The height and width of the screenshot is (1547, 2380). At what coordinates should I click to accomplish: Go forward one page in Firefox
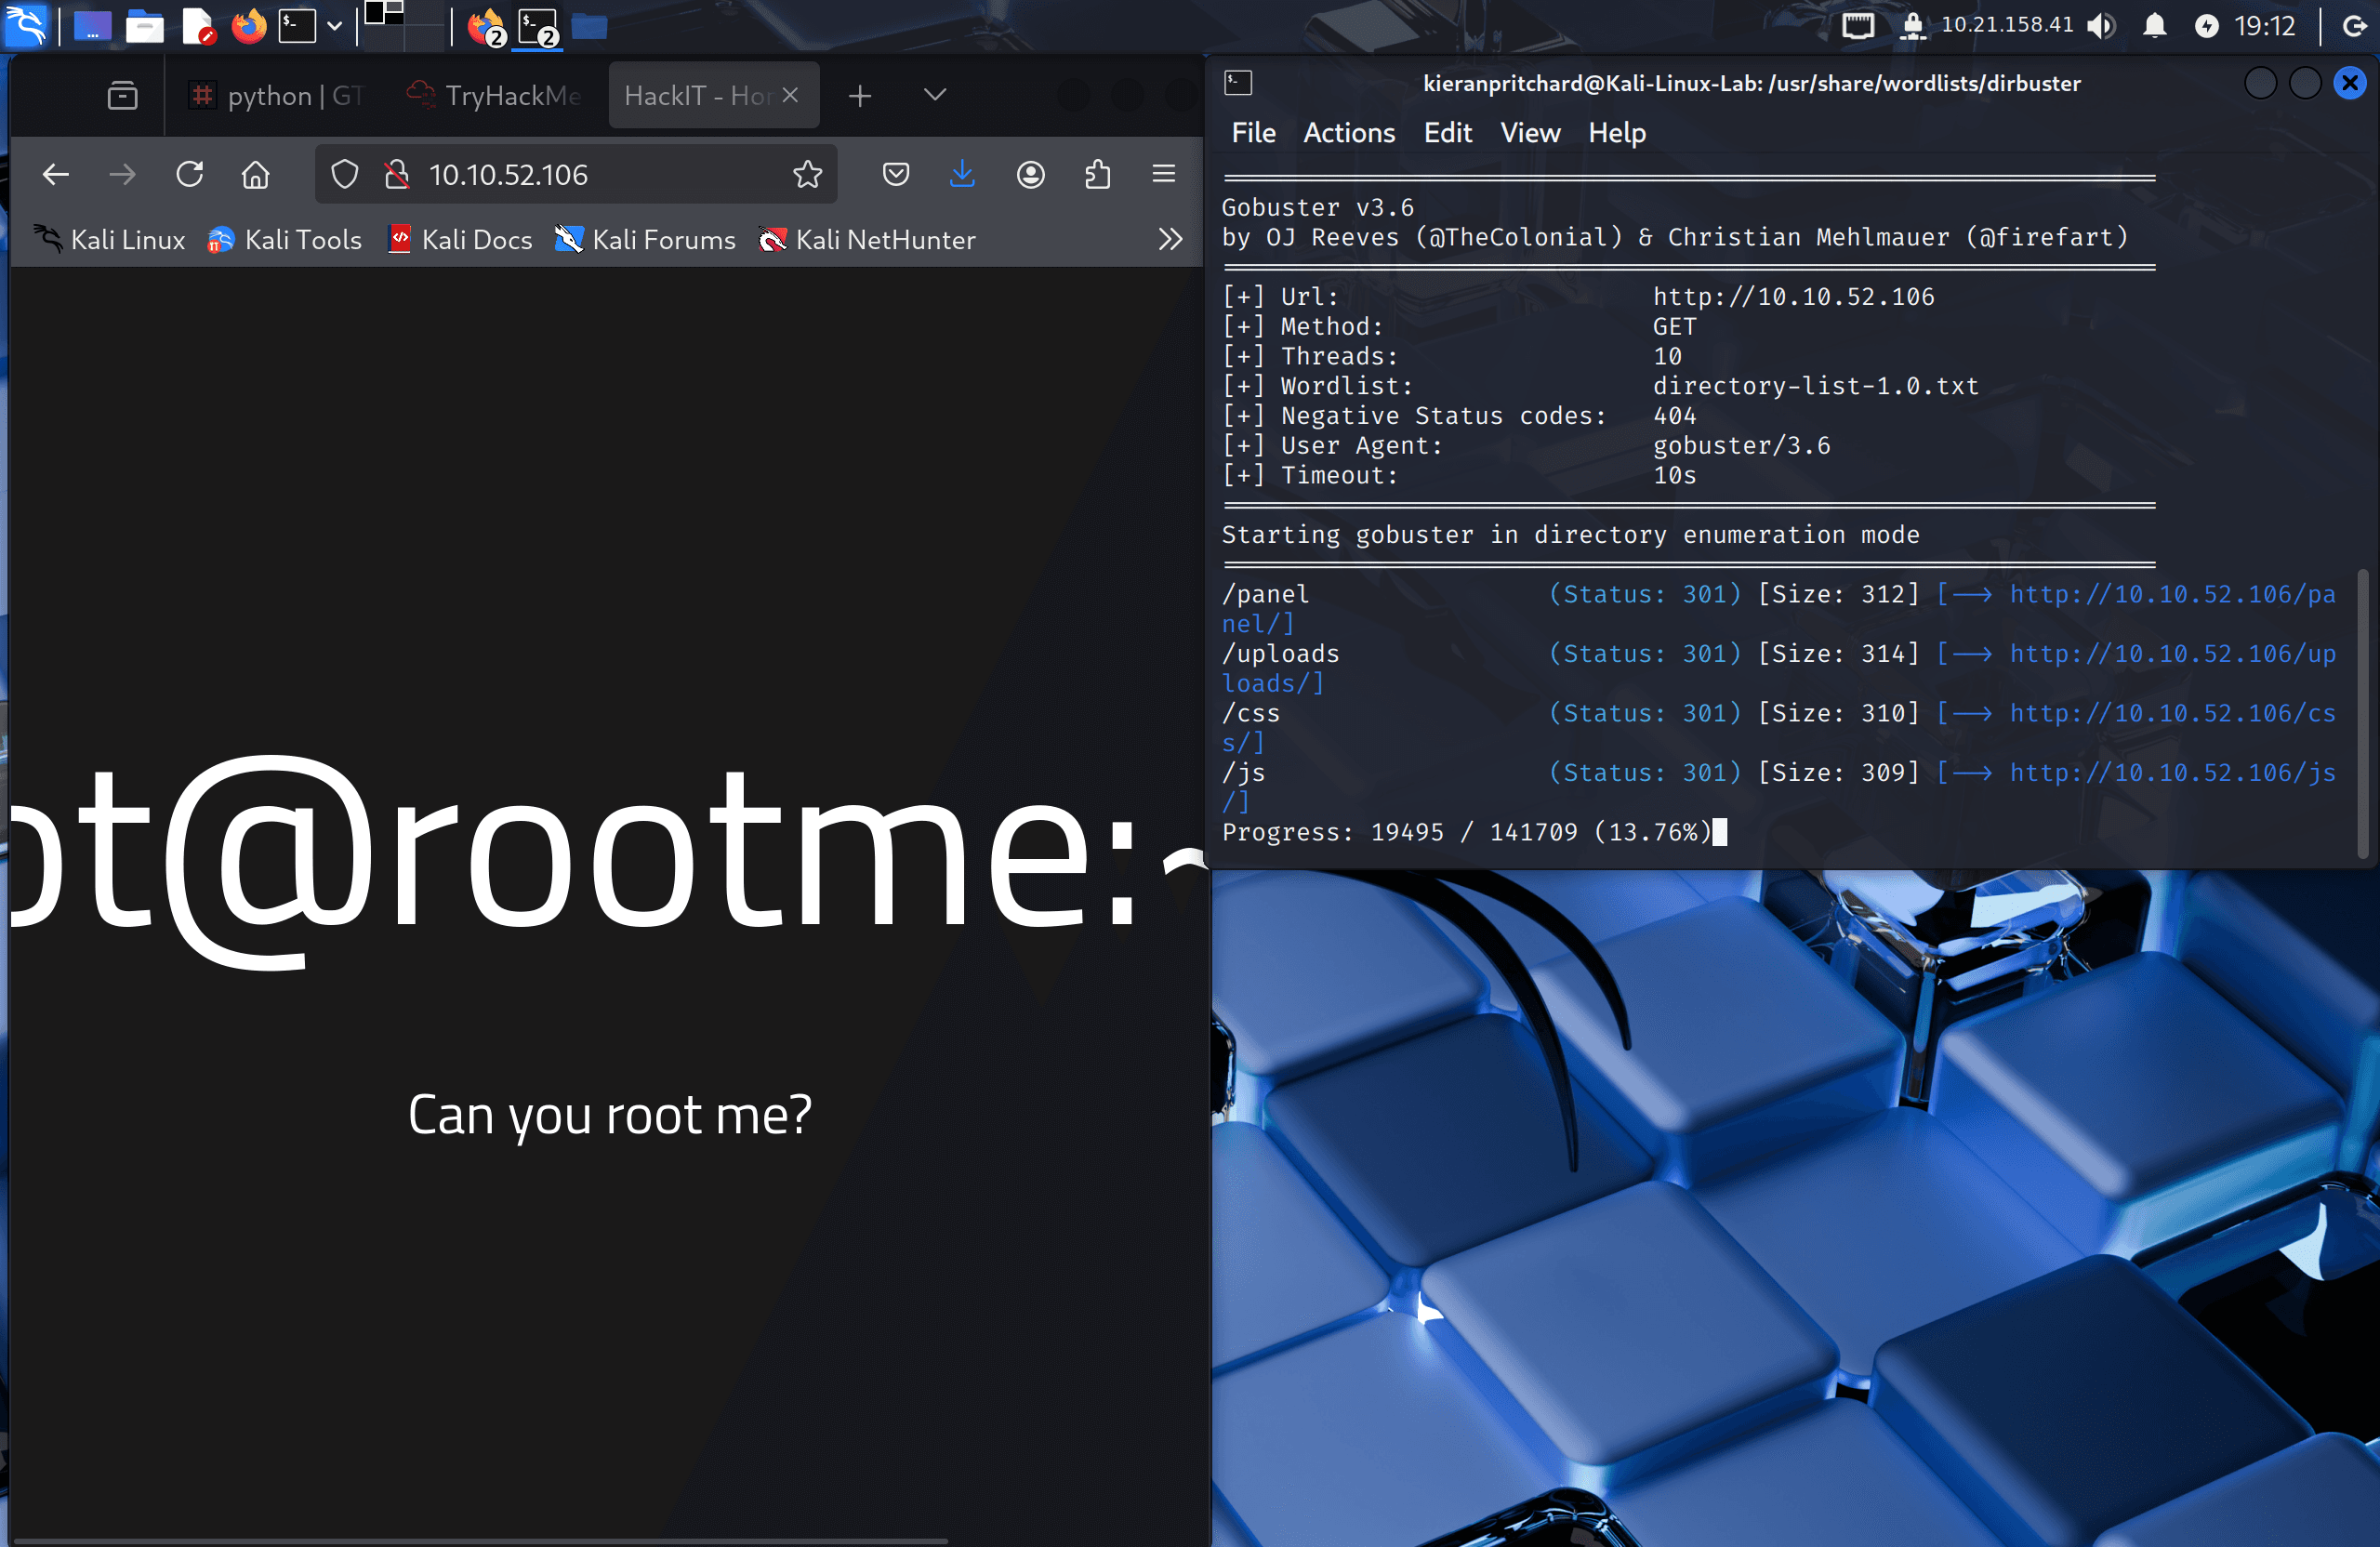click(x=122, y=175)
